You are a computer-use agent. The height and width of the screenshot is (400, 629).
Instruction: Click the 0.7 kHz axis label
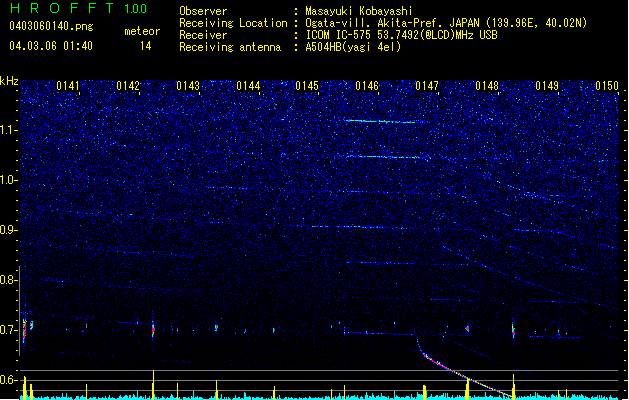pyautogui.click(x=9, y=330)
